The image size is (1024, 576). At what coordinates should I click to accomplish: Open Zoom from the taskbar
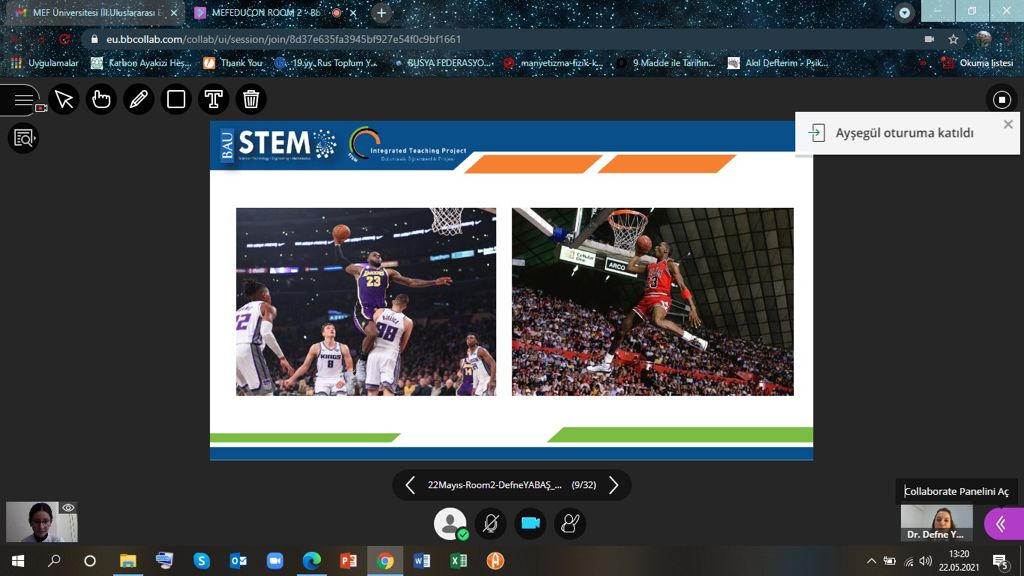click(x=275, y=561)
